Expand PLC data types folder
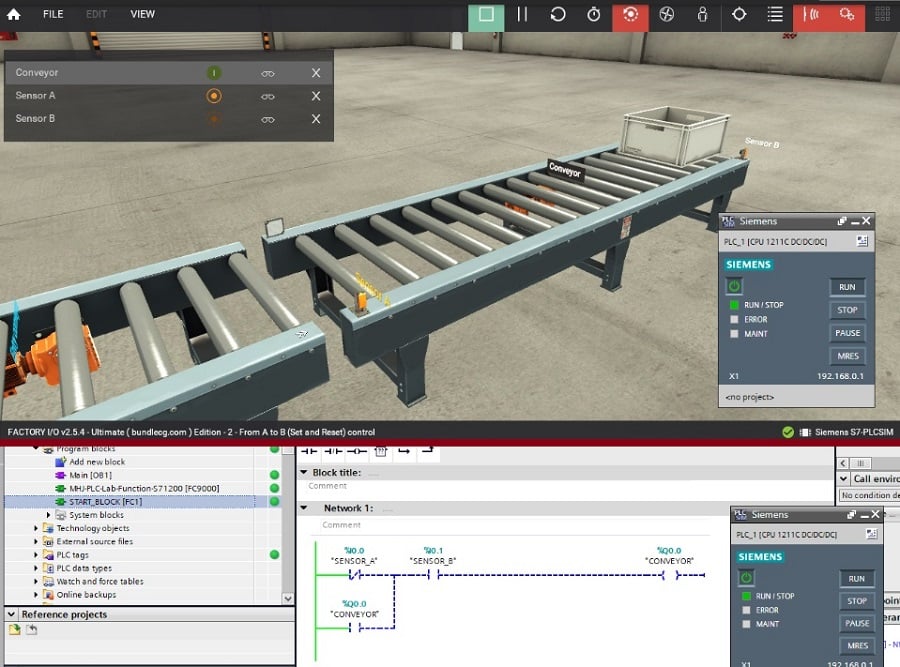 36,568
